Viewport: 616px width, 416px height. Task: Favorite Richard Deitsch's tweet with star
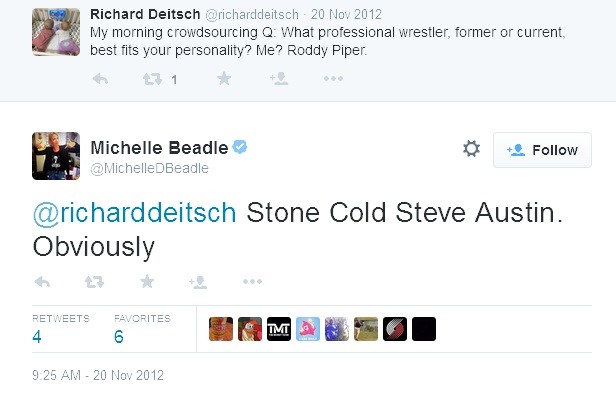(x=224, y=79)
